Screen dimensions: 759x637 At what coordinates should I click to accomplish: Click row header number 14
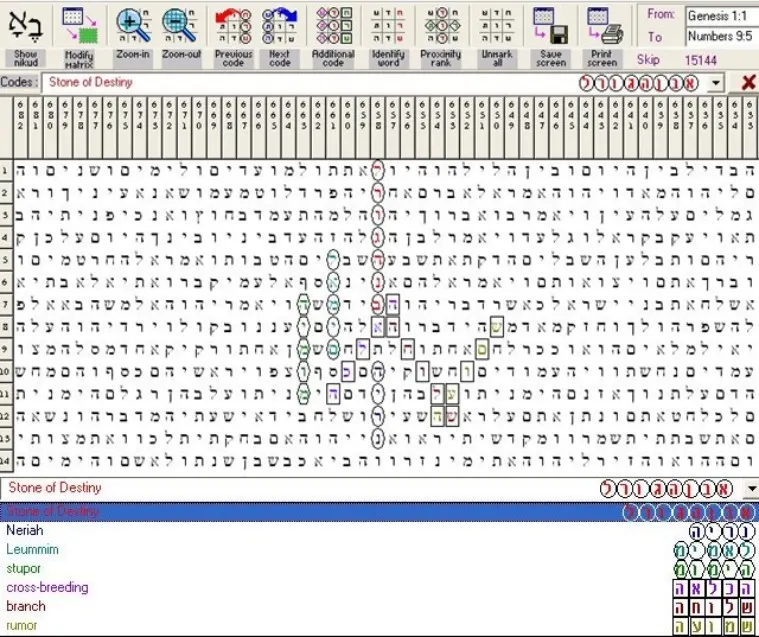[x=5, y=461]
